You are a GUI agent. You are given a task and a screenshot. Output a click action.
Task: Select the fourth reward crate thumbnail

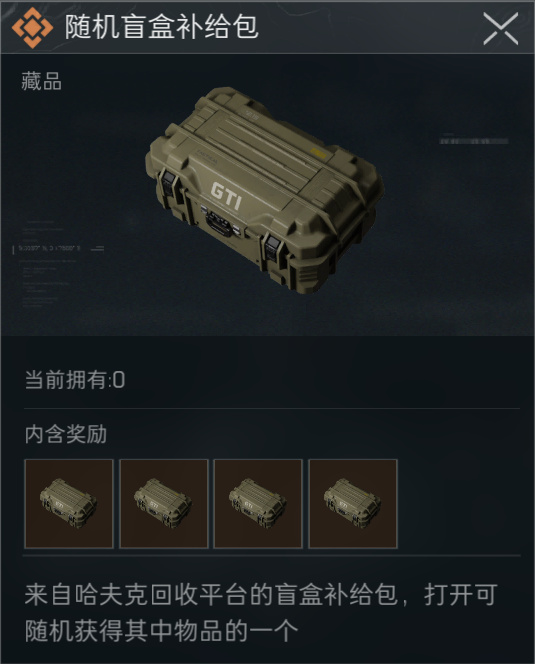(353, 504)
